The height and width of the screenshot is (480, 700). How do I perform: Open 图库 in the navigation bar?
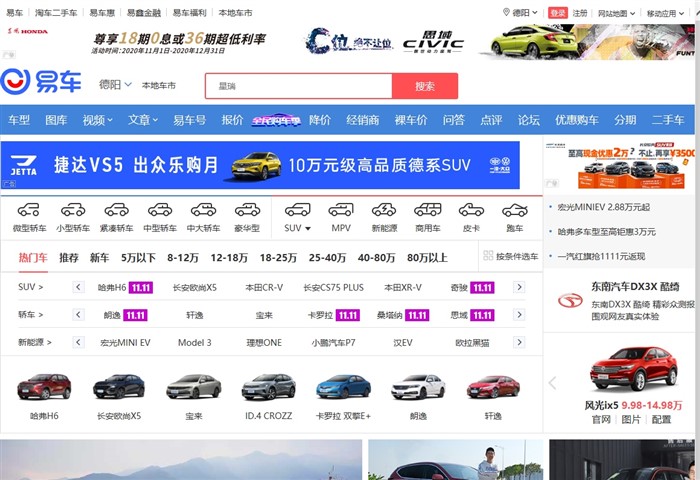click(56, 120)
